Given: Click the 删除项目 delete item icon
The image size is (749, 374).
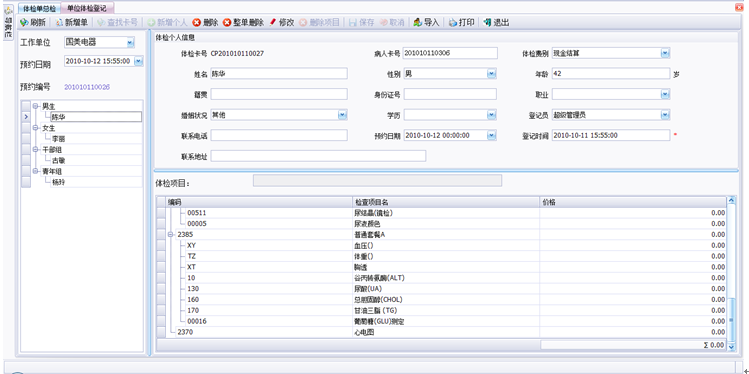Looking at the screenshot, I should pos(303,22).
